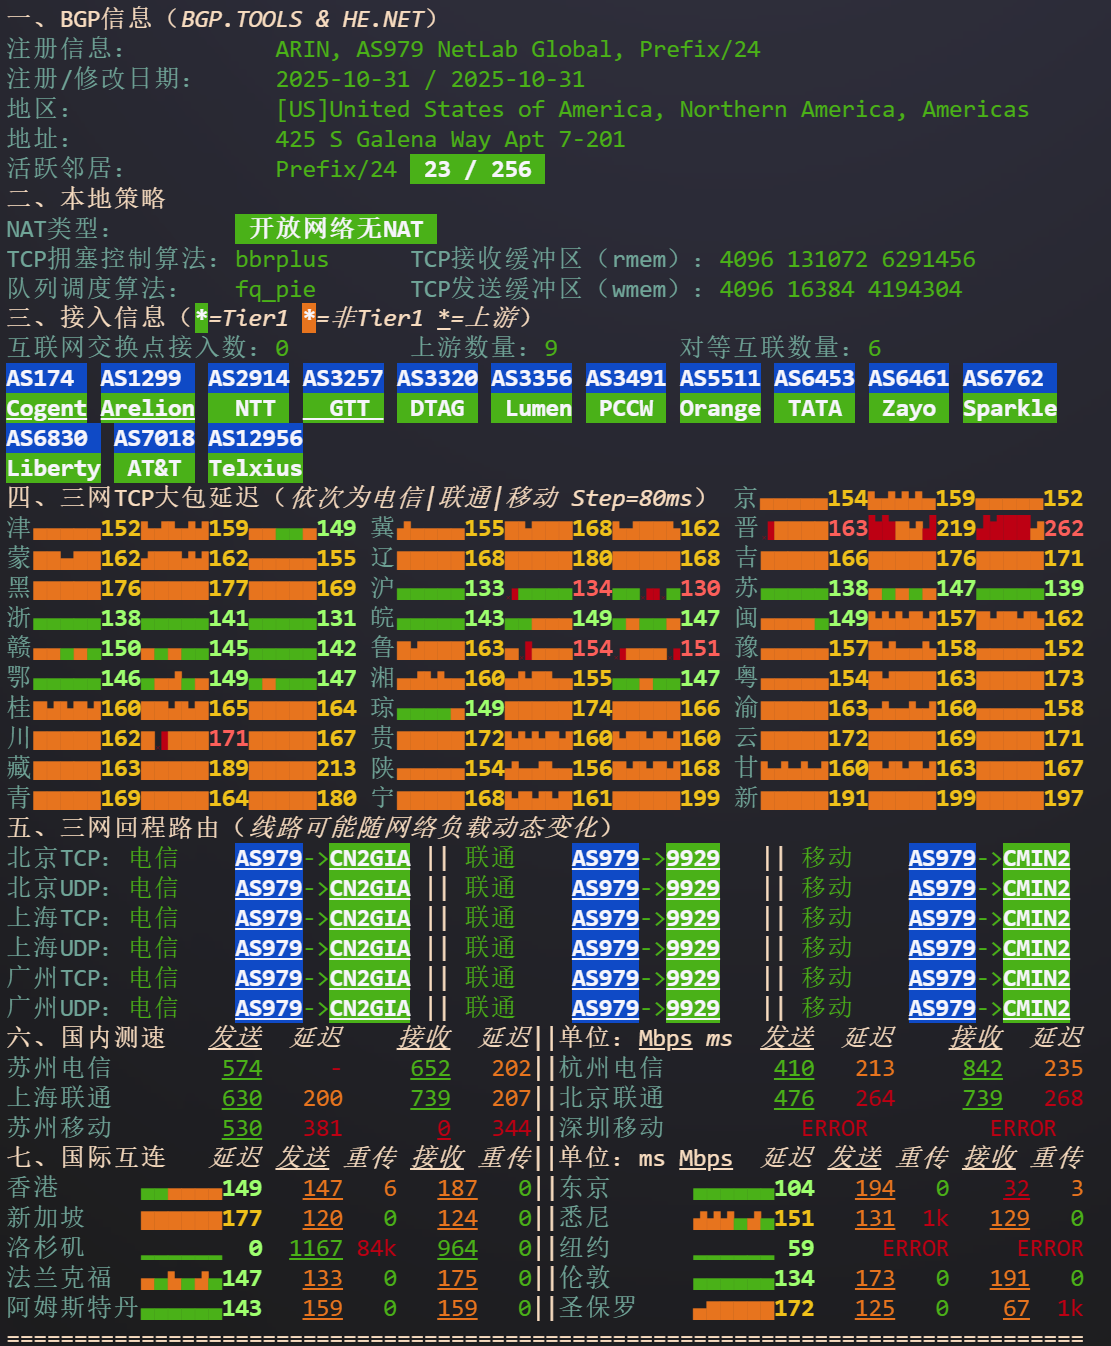Select the PCCW label

click(626, 408)
